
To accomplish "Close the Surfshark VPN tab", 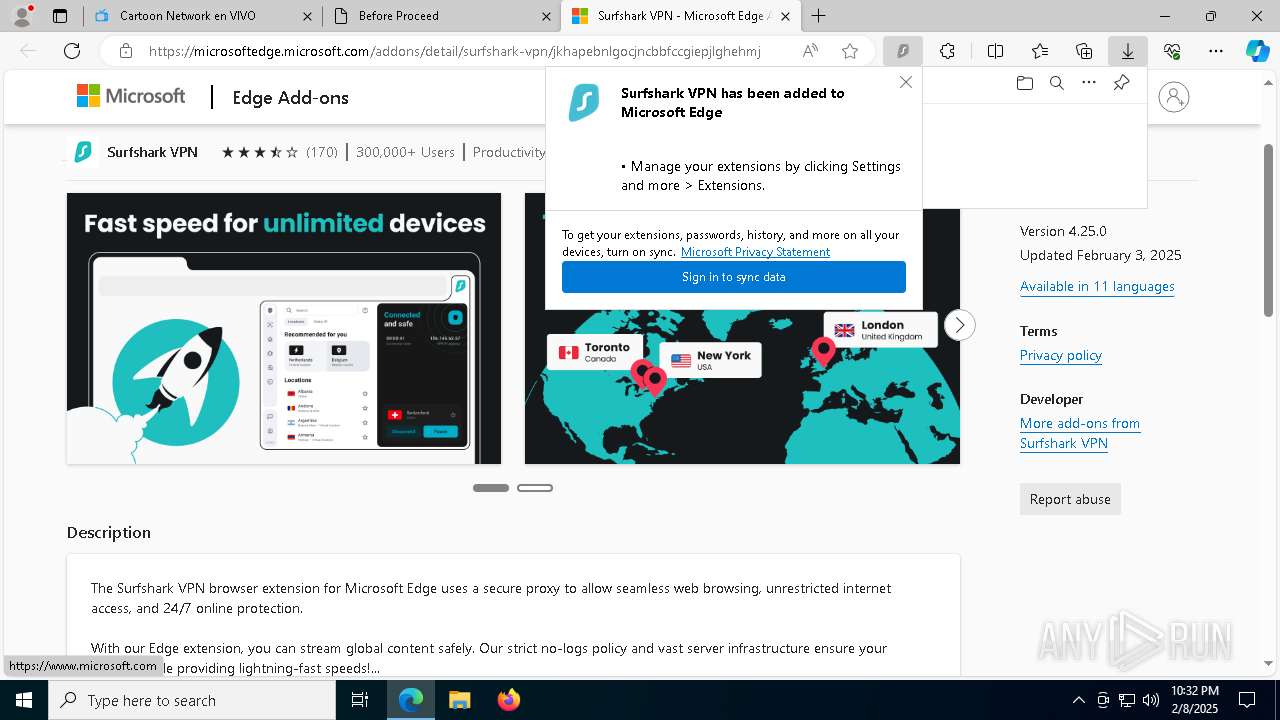I will pyautogui.click(x=785, y=16).
